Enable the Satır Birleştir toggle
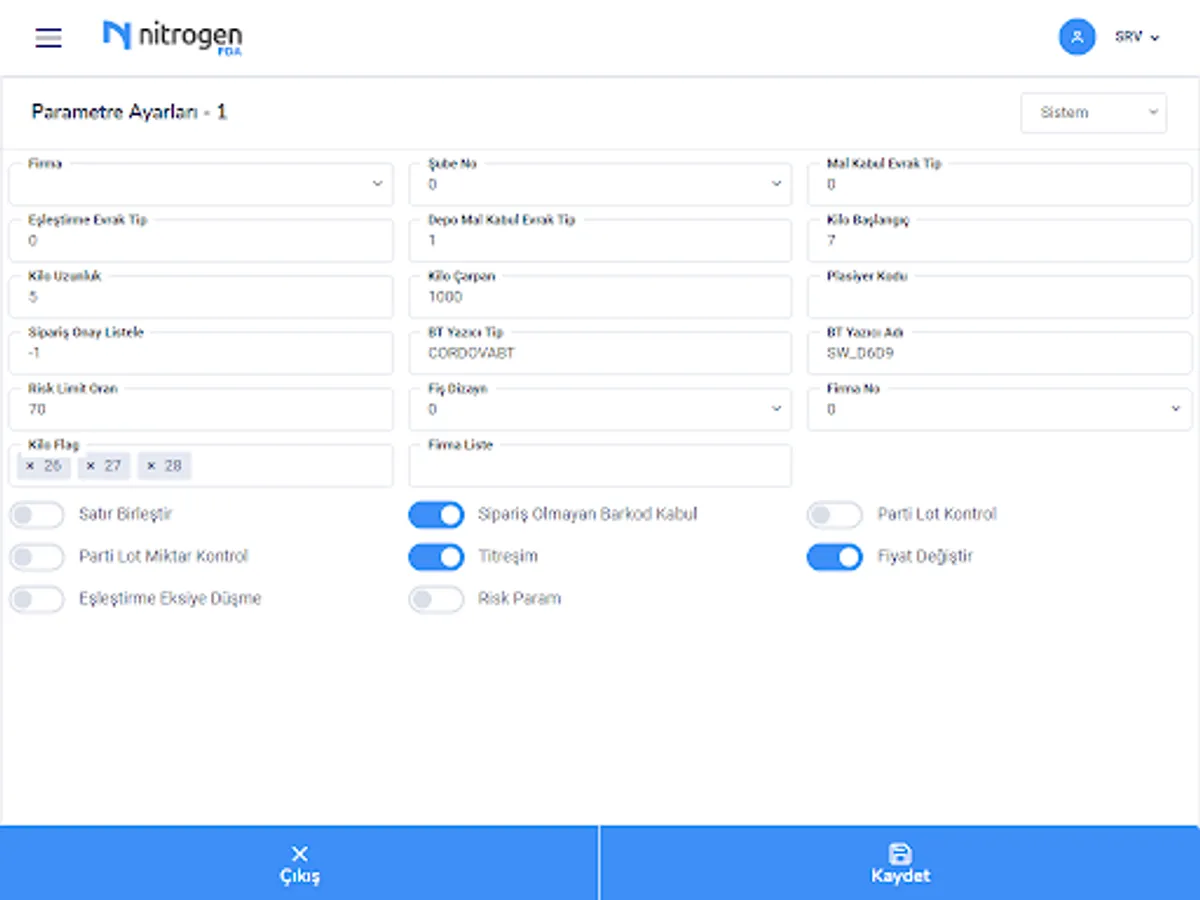This screenshot has width=1200, height=900. click(x=37, y=514)
